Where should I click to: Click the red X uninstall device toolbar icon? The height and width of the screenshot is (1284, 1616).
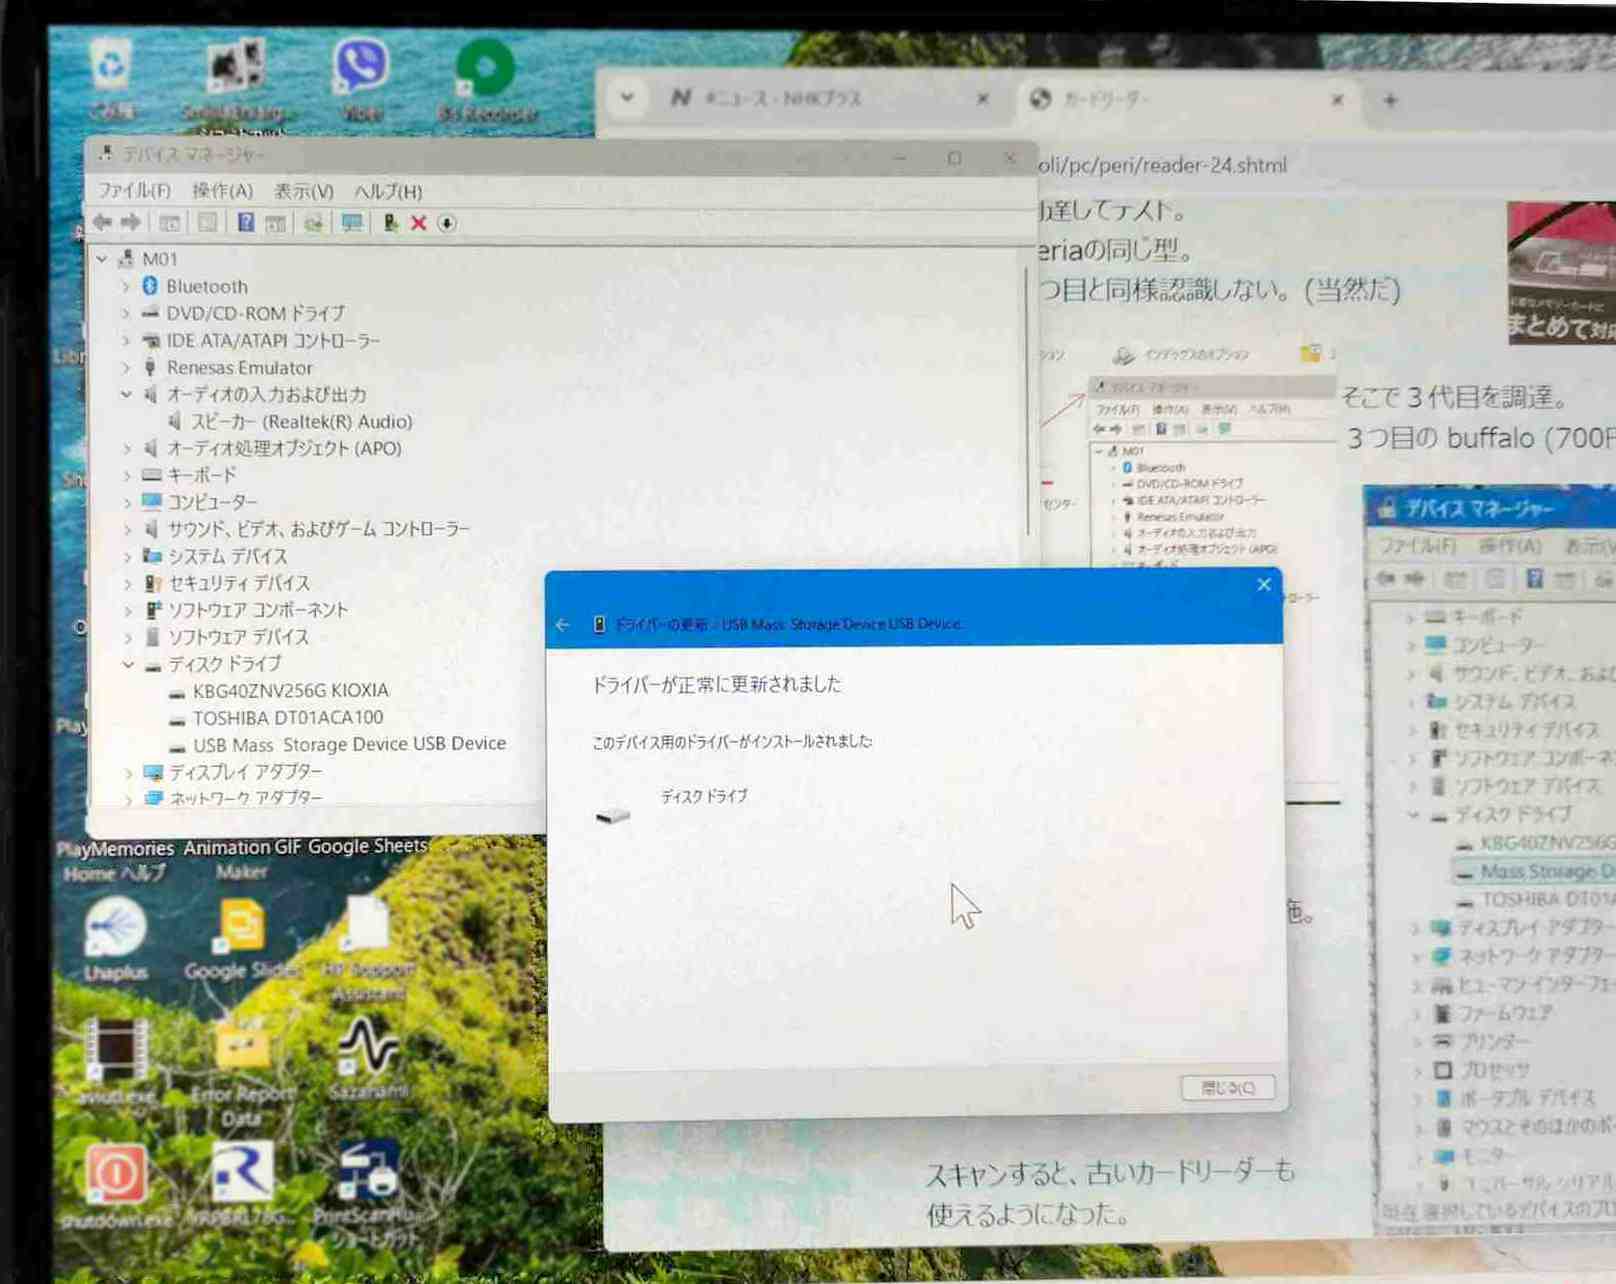[419, 223]
